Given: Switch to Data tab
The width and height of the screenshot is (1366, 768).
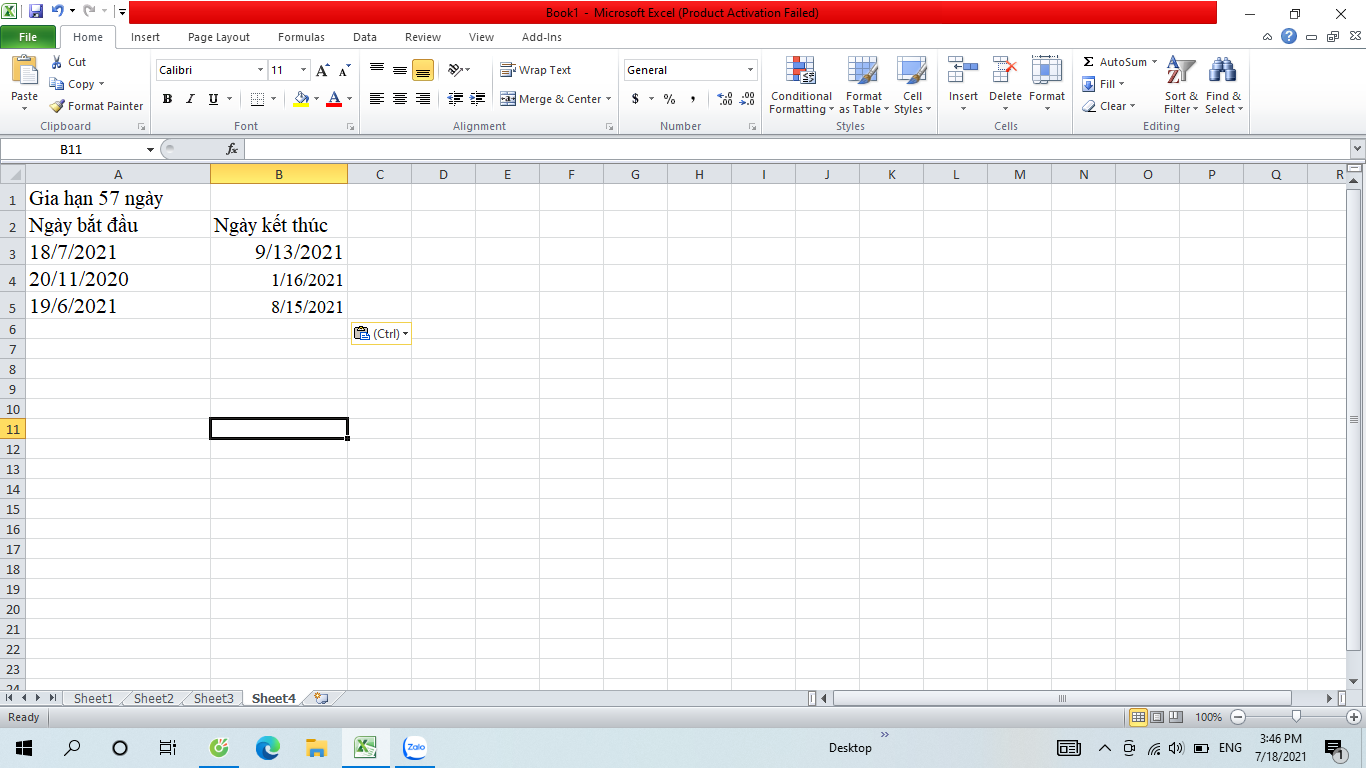Looking at the screenshot, I should point(365,37).
